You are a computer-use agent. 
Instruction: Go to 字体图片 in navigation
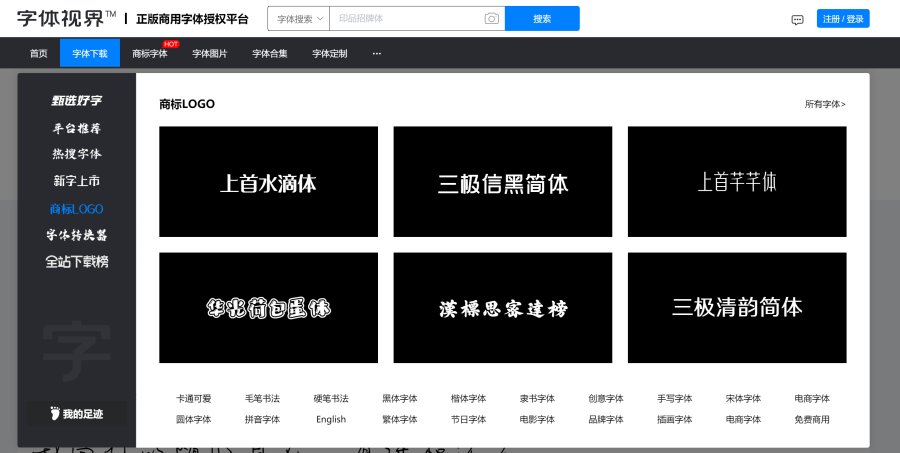point(210,53)
